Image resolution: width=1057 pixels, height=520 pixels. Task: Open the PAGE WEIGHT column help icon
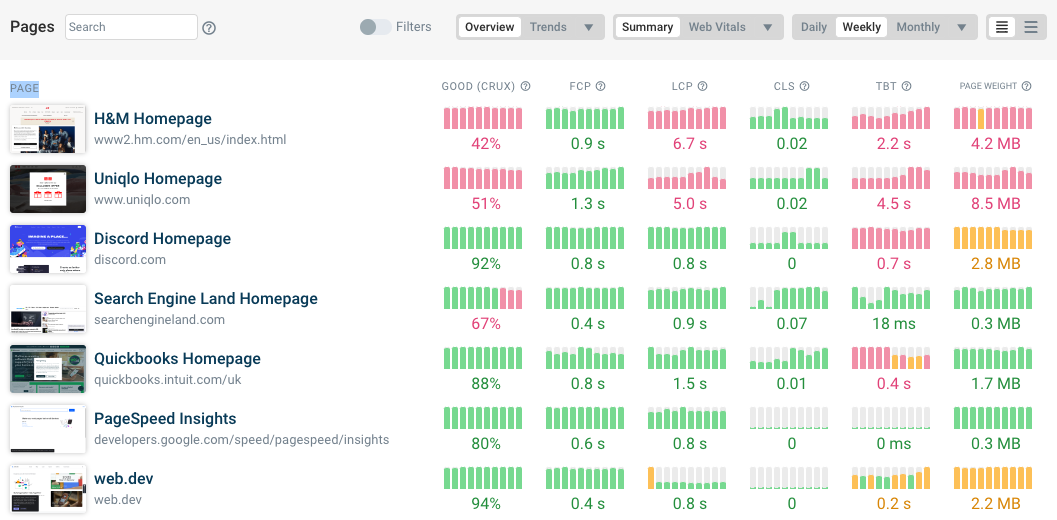point(1027,86)
